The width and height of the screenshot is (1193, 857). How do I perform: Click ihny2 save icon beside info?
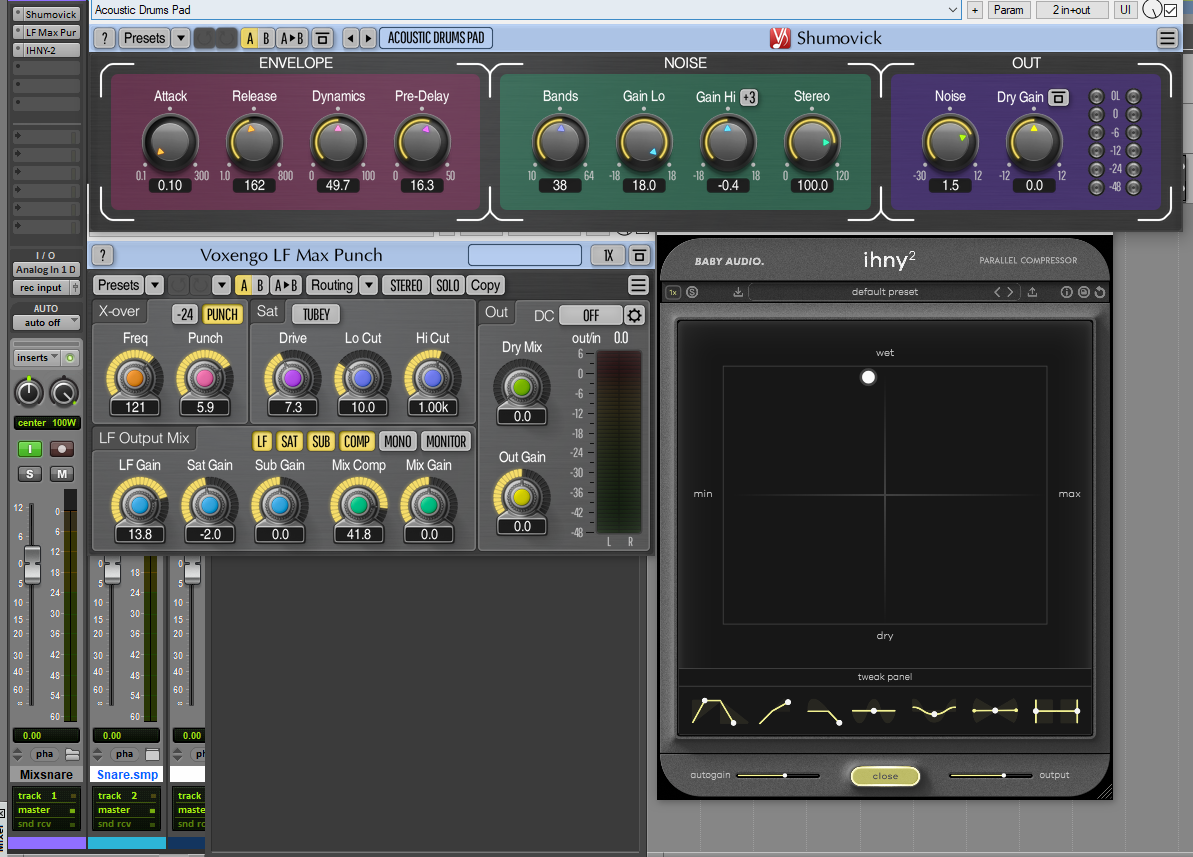(1083, 292)
